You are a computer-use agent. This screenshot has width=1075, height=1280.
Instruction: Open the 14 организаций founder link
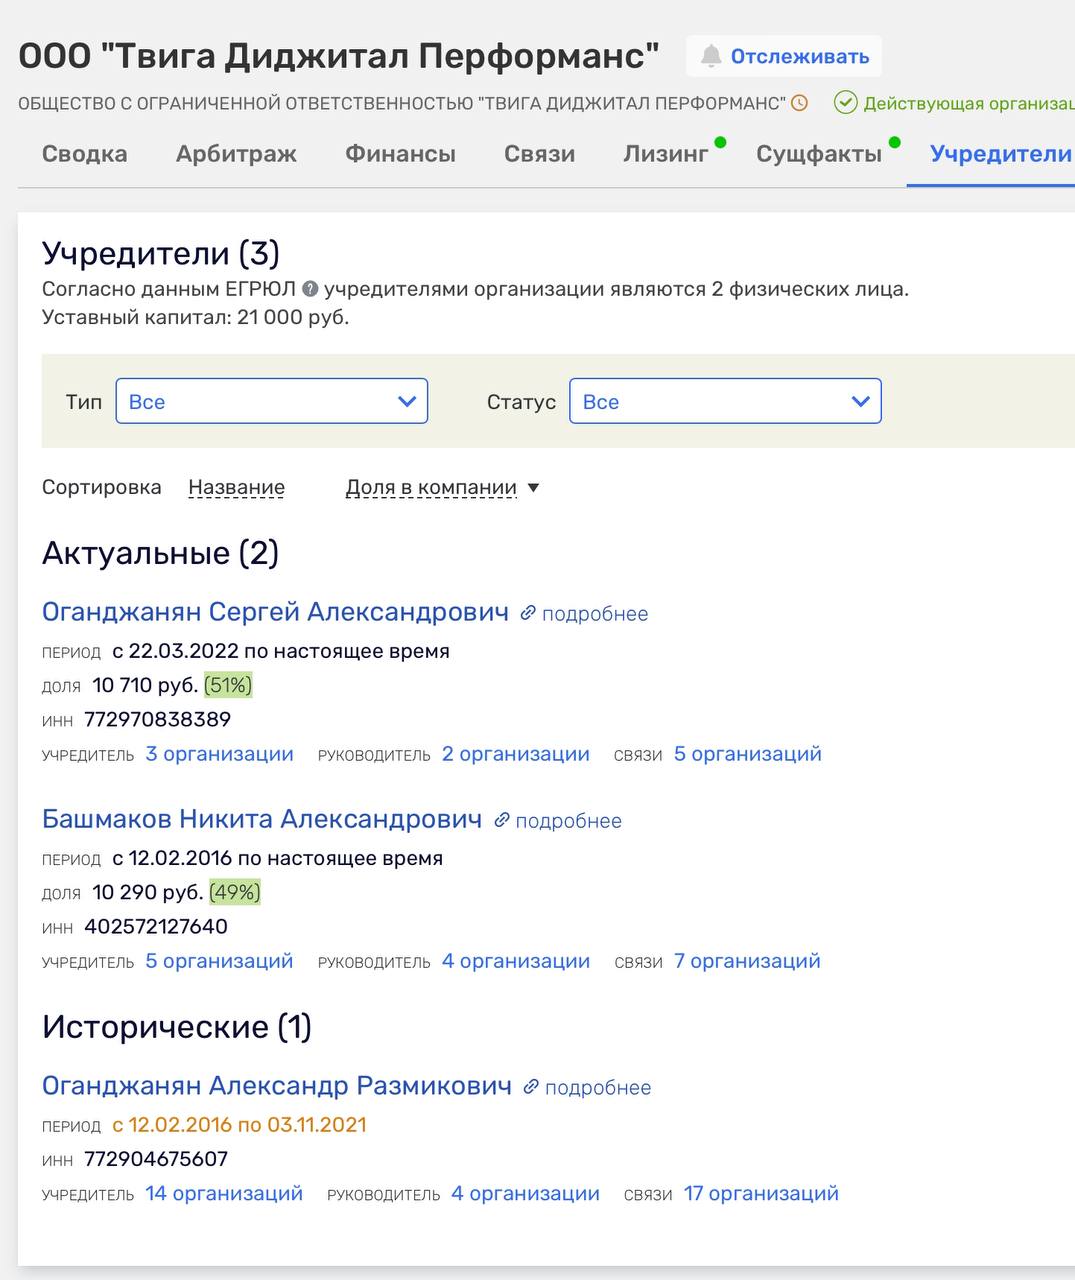(224, 1193)
